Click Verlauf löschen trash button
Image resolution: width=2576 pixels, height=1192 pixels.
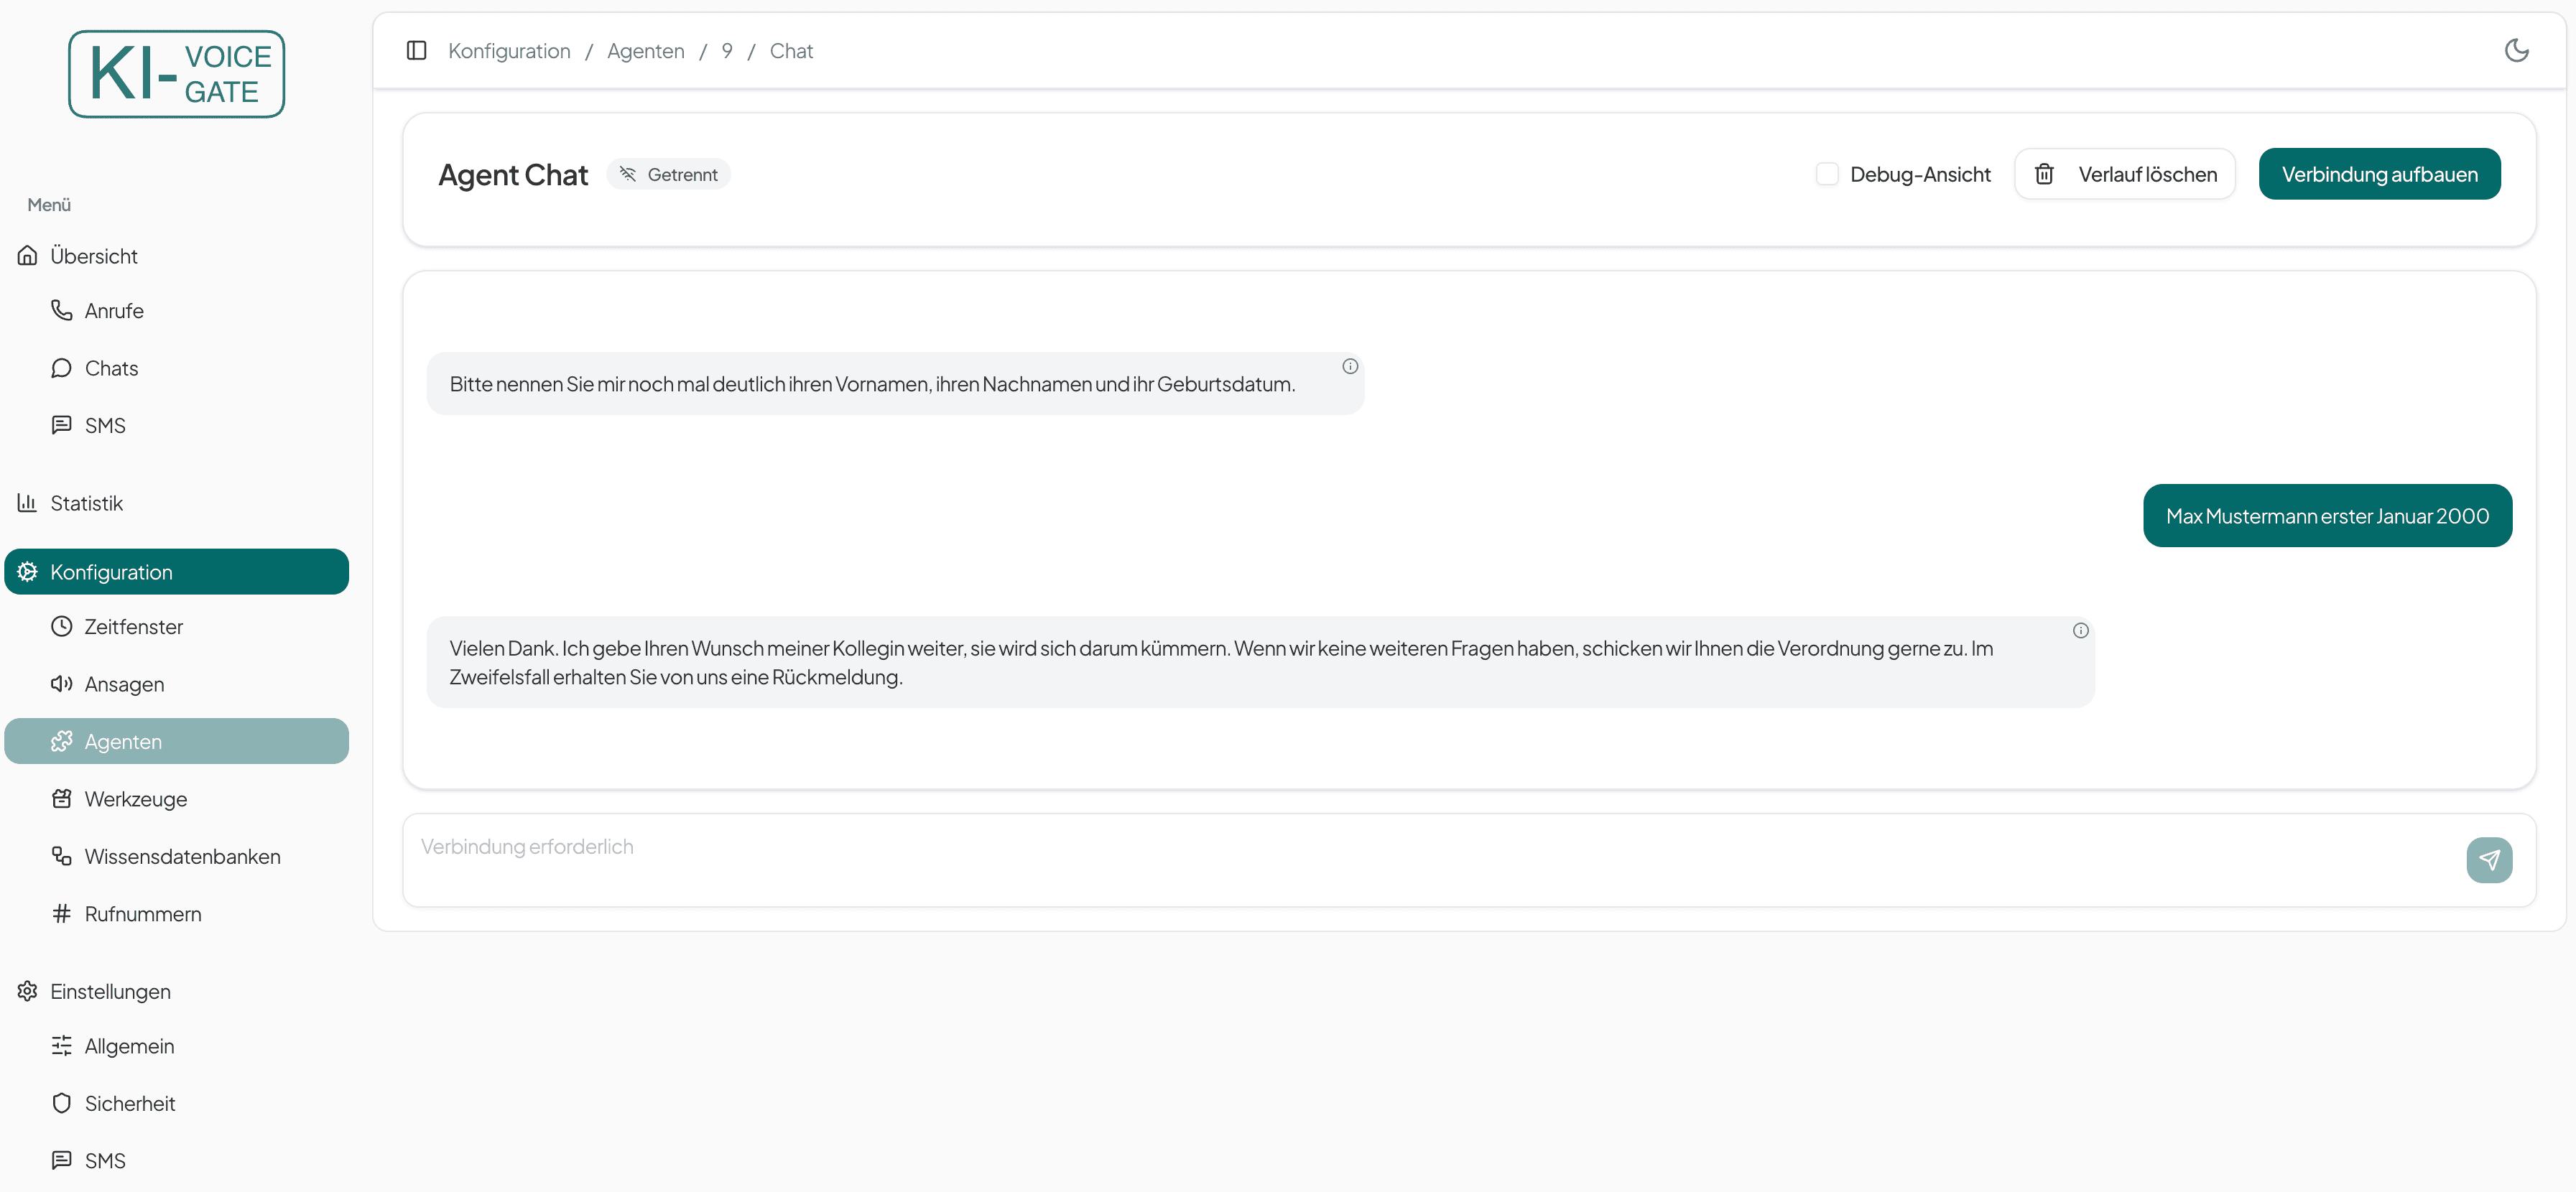tap(2124, 174)
